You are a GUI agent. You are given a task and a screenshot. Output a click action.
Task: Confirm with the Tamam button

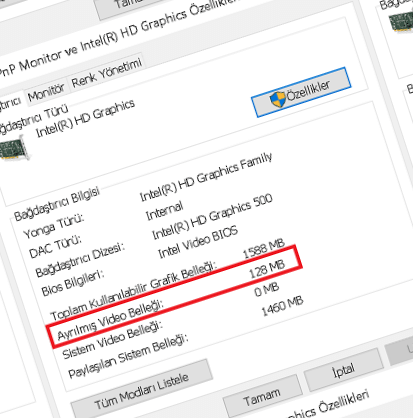262,396
